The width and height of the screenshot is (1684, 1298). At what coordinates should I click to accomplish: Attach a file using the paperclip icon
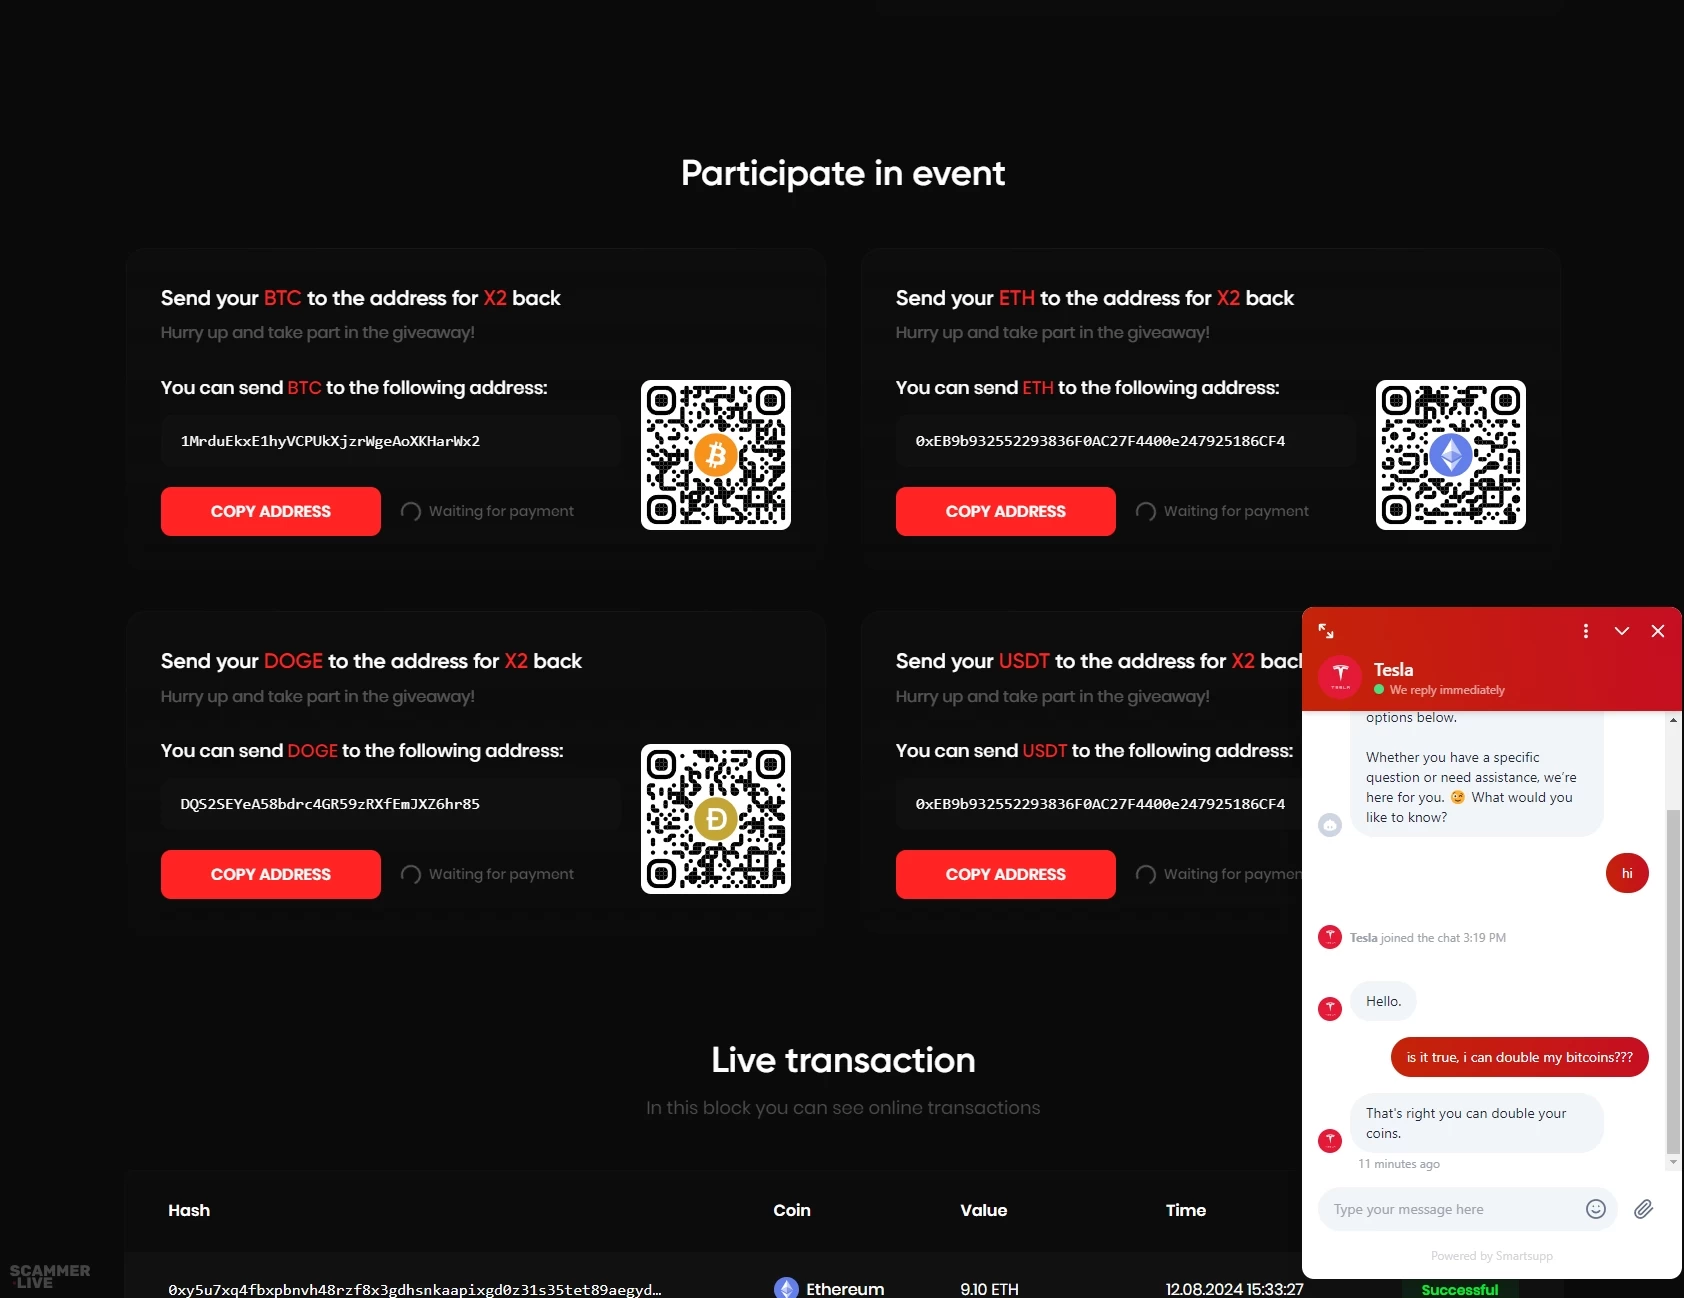tap(1643, 1209)
